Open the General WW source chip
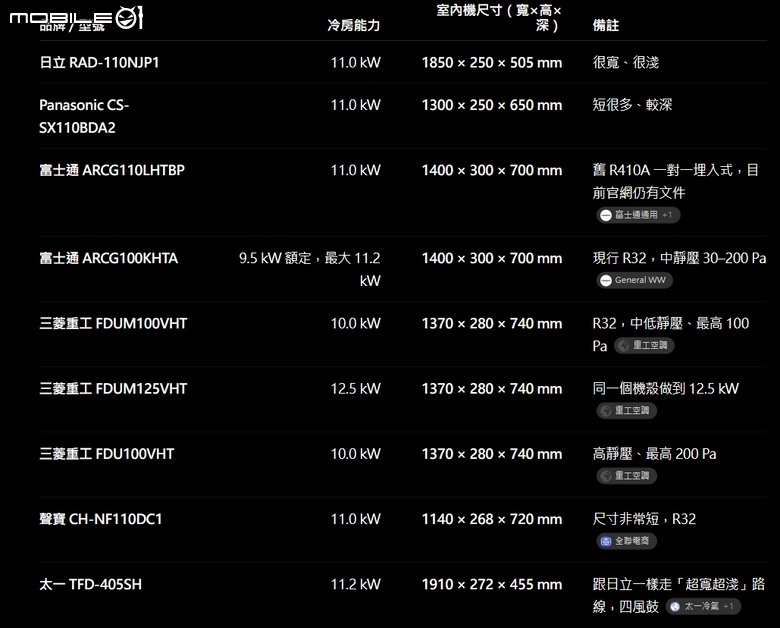Image resolution: width=780 pixels, height=628 pixels. tap(635, 280)
